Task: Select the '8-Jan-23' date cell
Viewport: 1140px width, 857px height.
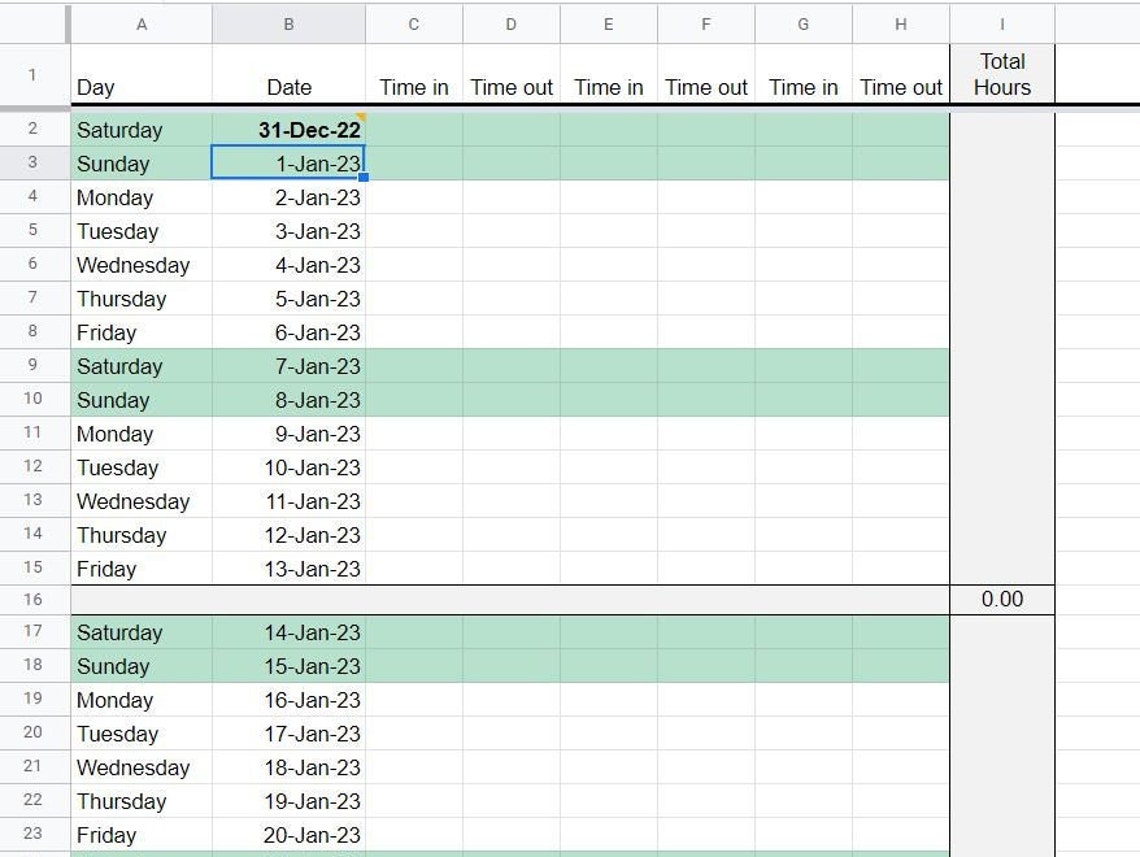Action: [289, 399]
